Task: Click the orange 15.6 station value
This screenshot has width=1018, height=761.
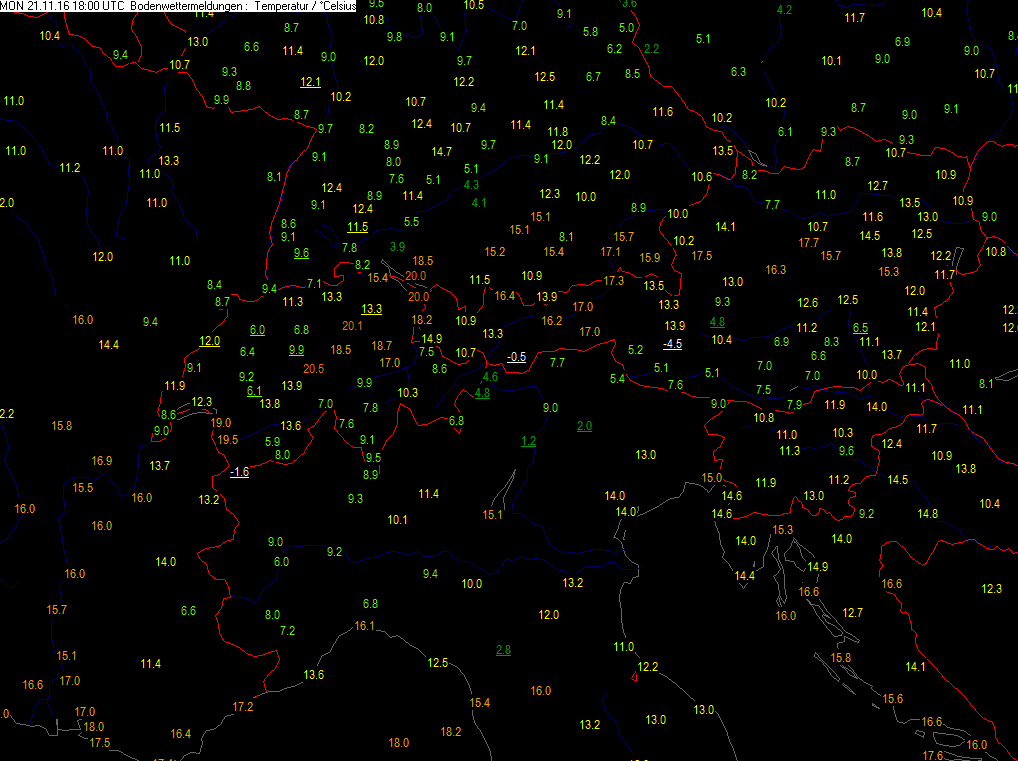Action: click(893, 699)
